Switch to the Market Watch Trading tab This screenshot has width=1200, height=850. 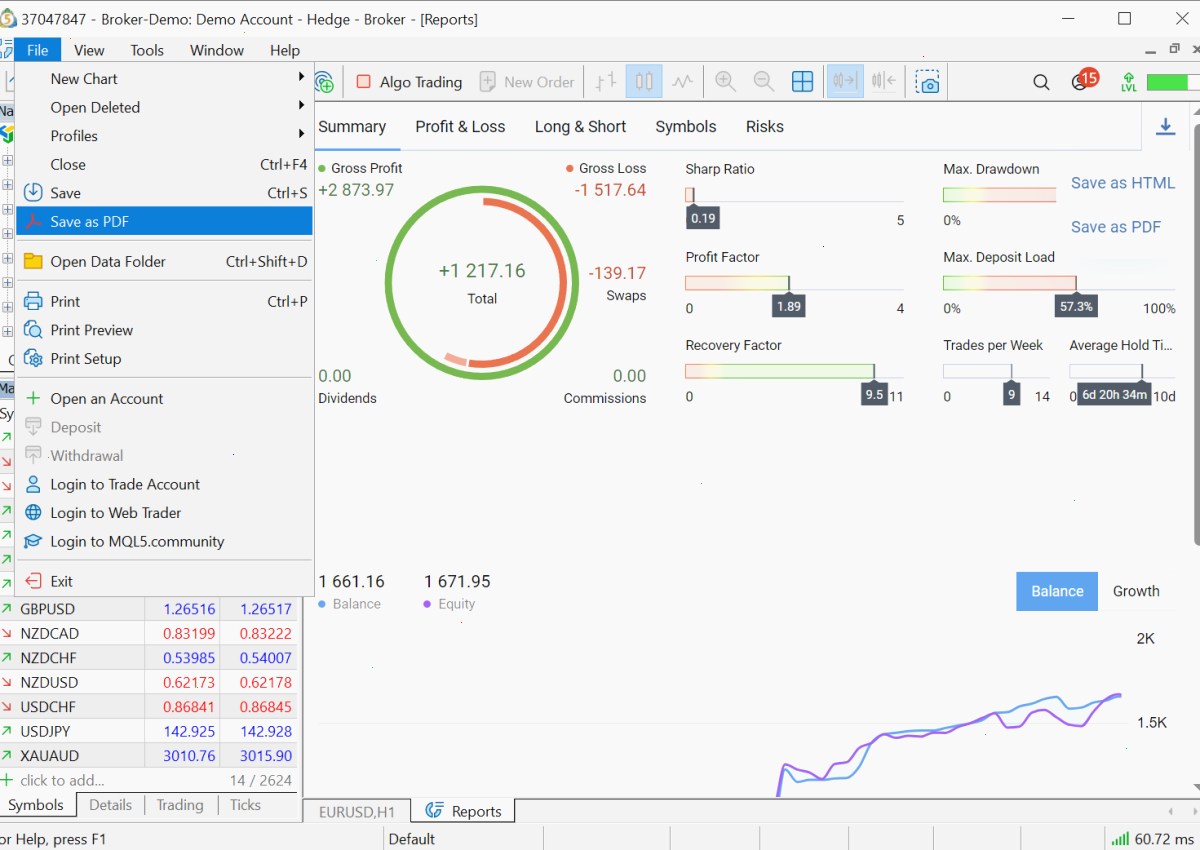point(180,805)
